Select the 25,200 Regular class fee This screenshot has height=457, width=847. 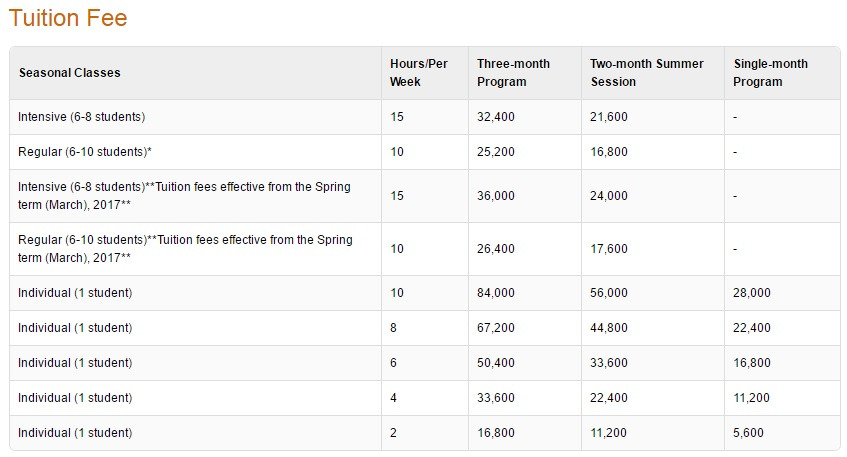coord(496,152)
